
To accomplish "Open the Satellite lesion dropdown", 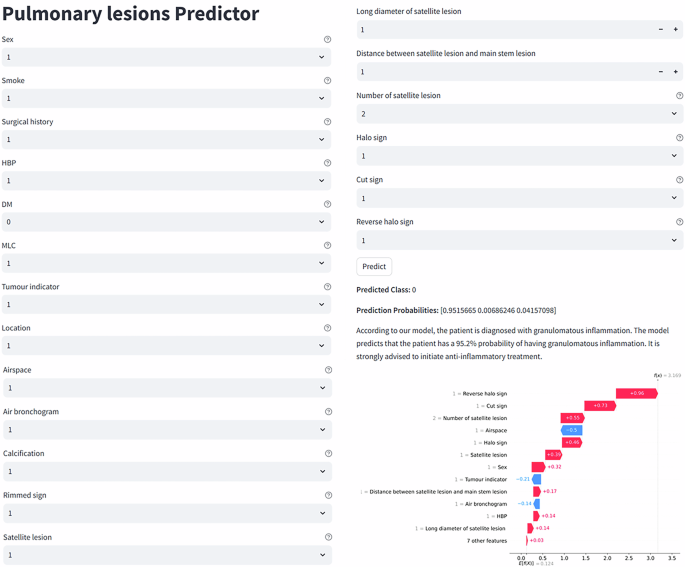I will click(x=166, y=554).
